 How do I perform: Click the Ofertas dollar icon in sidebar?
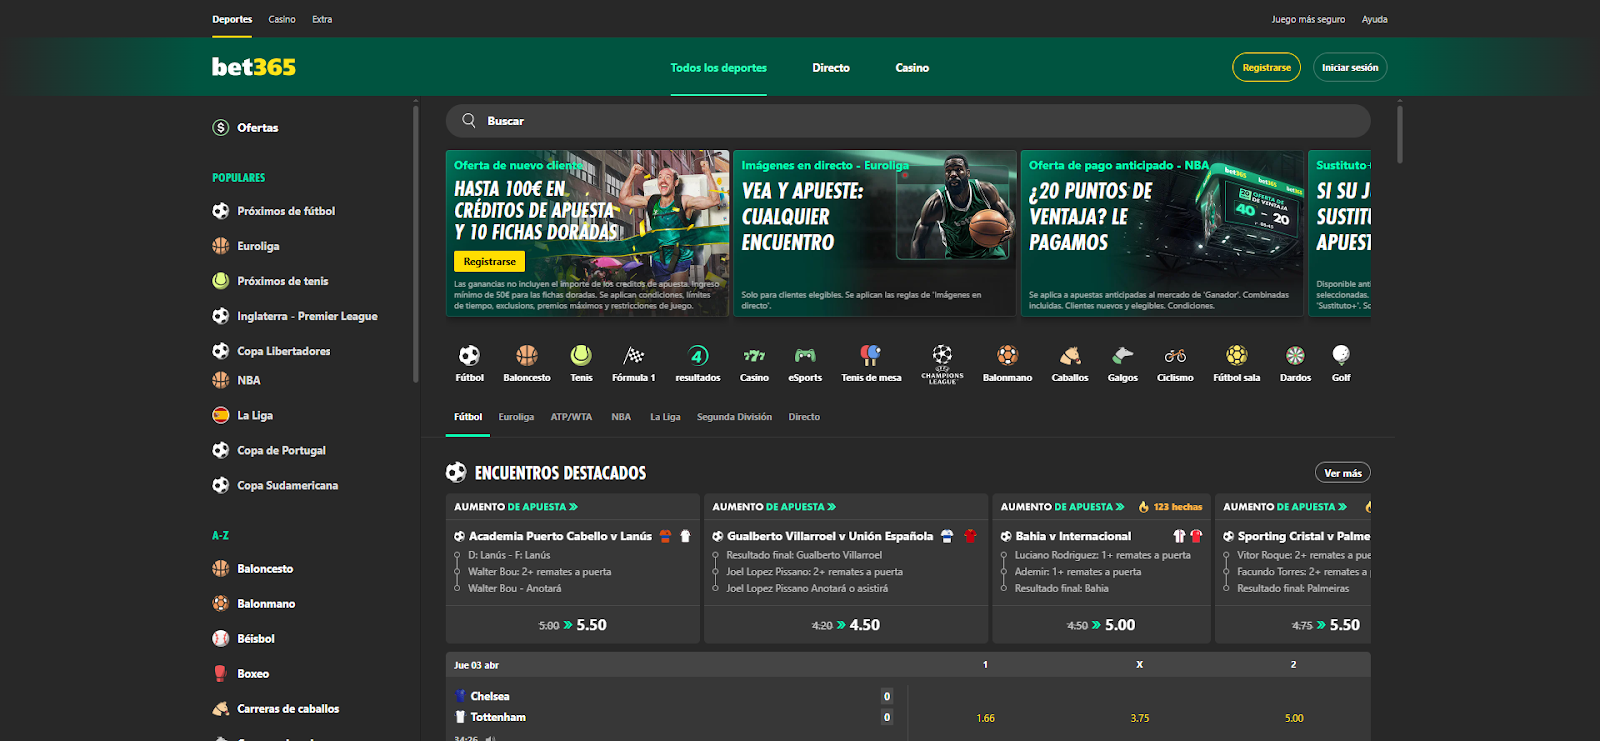click(221, 128)
